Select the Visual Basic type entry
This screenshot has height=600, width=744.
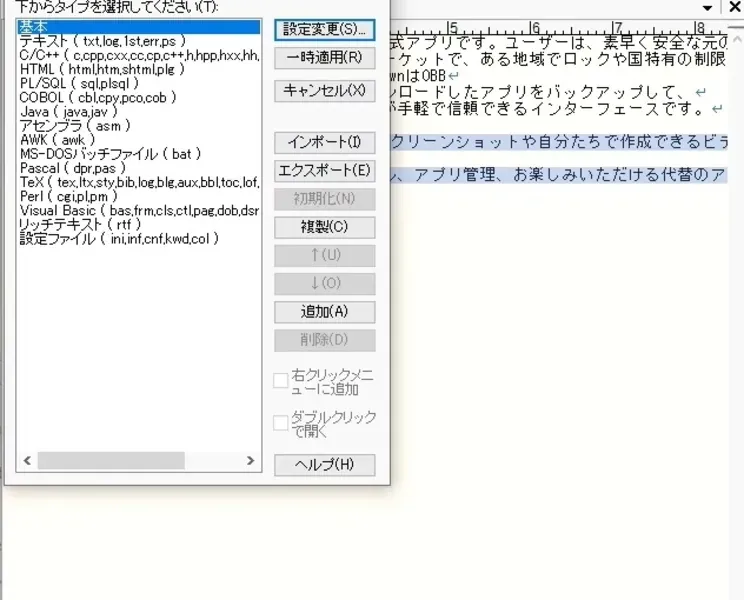point(139,211)
